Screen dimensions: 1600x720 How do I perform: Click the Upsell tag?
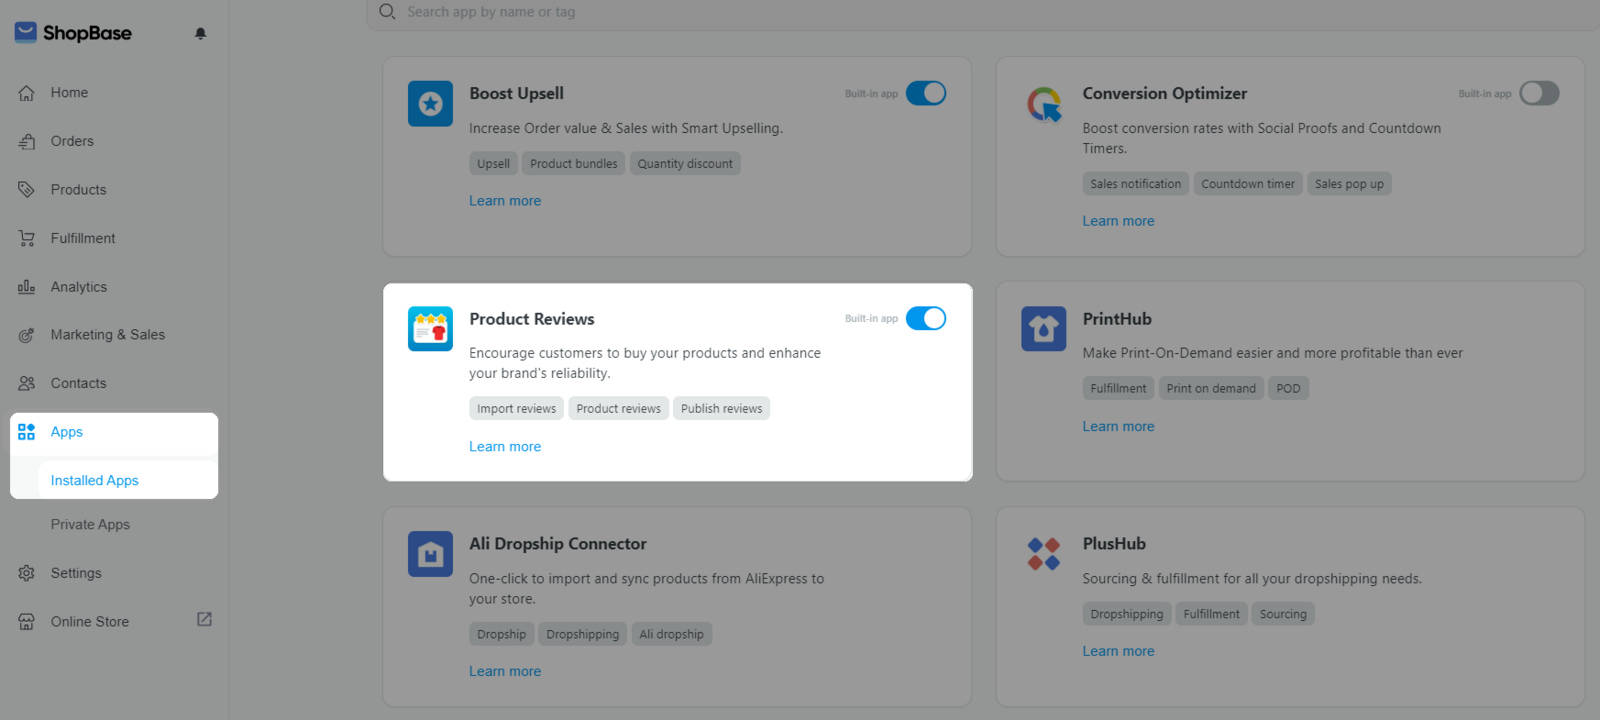[x=493, y=164]
